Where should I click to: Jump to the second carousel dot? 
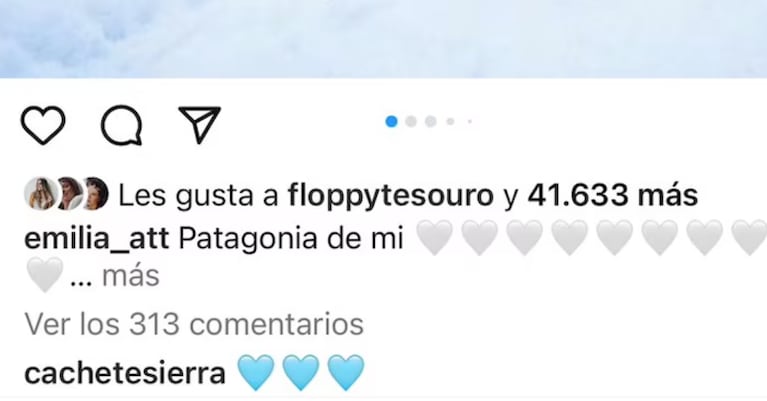click(x=411, y=121)
